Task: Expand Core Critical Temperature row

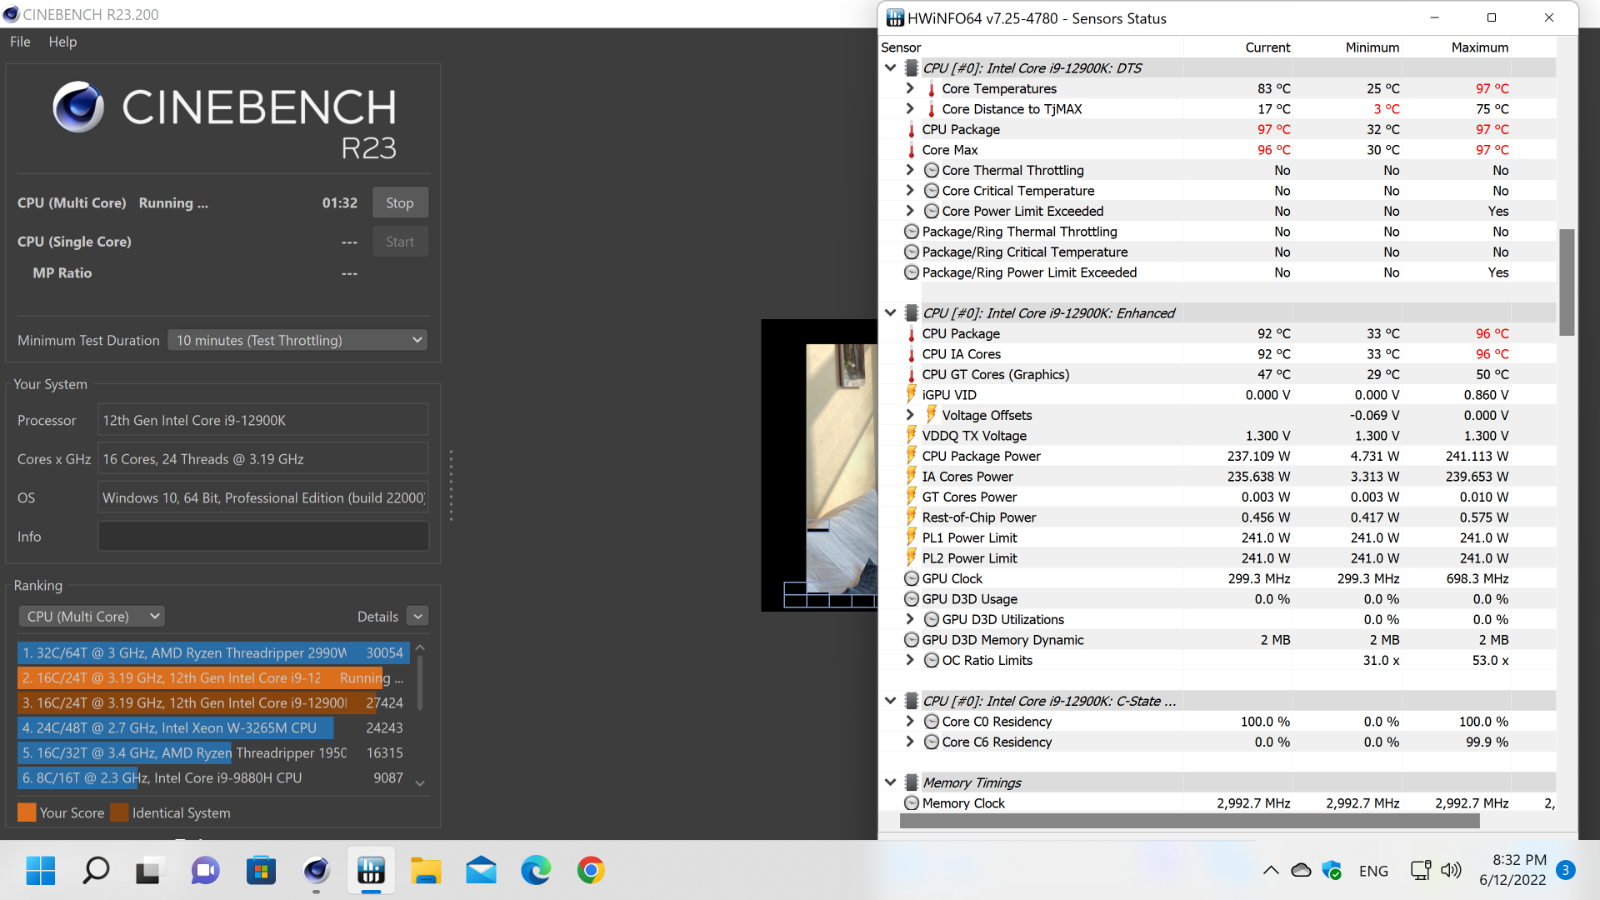Action: 910,191
